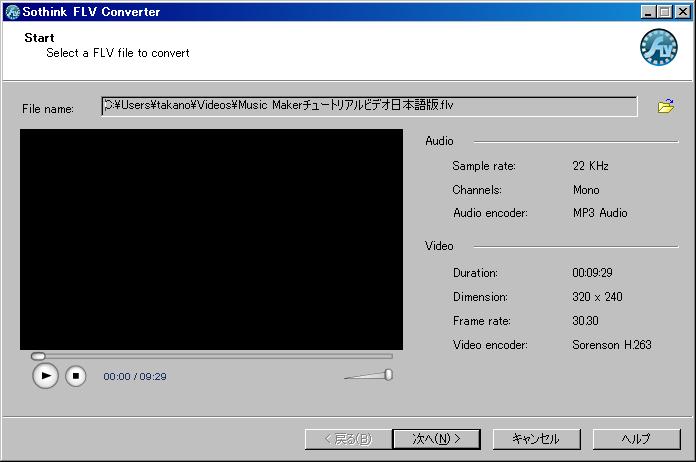Click the 'Audio' section heading
The image size is (696, 462).
point(439,141)
